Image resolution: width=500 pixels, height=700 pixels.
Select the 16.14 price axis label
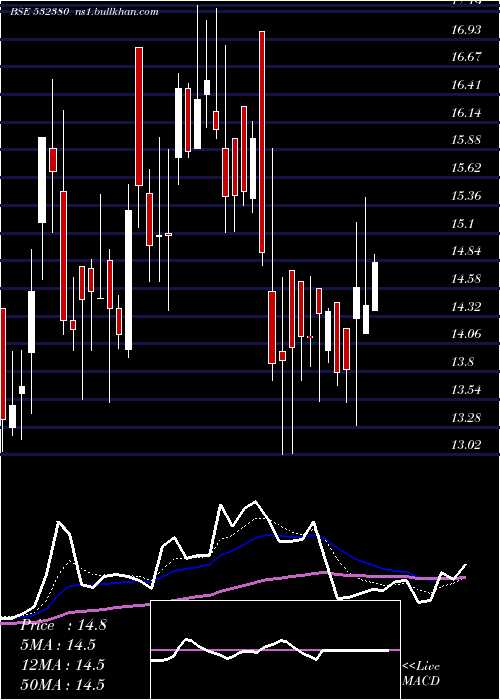point(466,112)
